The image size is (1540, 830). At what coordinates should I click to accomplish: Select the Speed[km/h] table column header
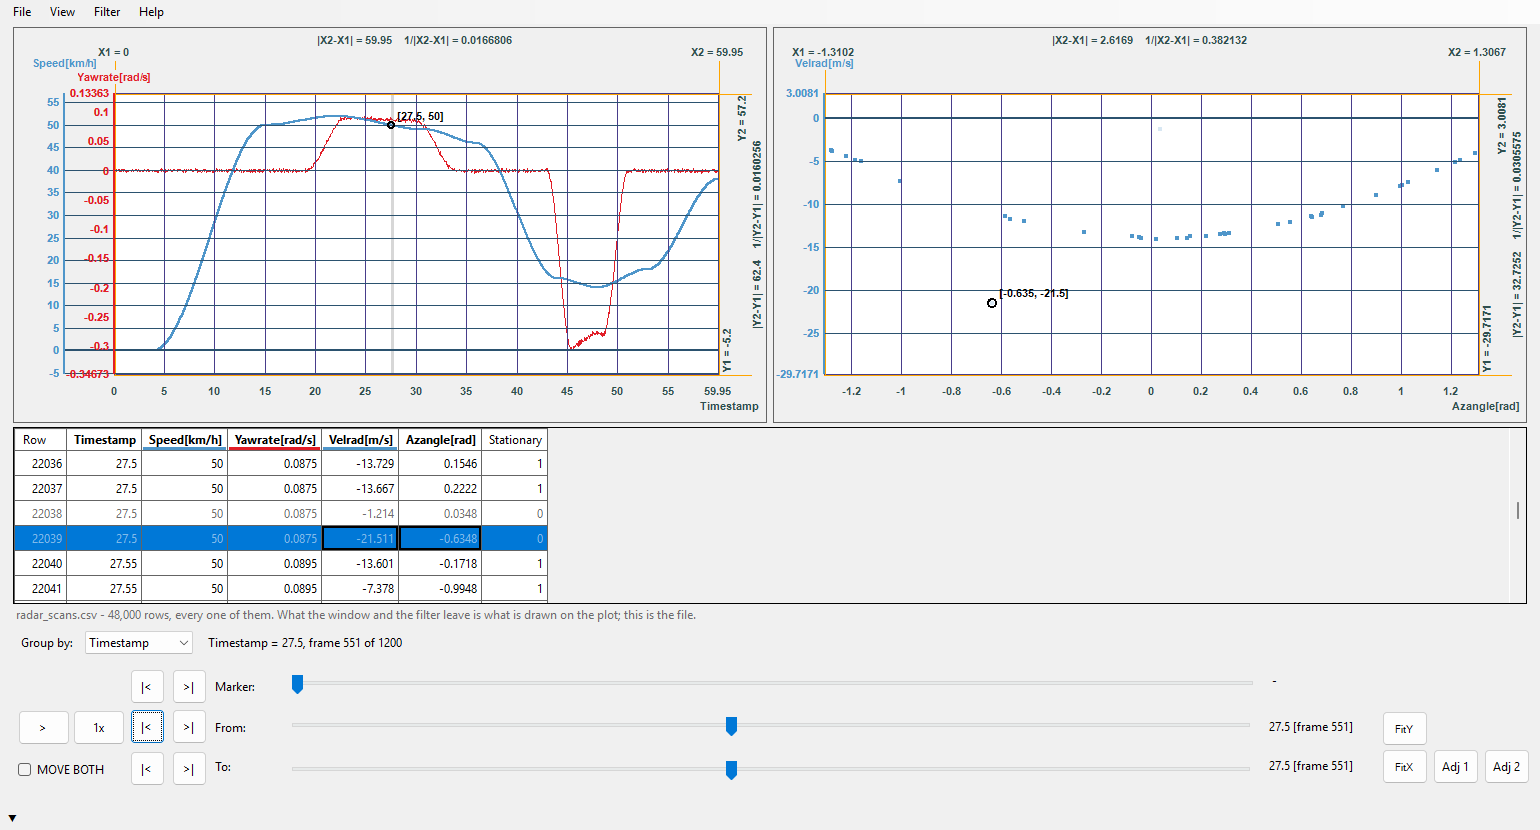tap(185, 440)
